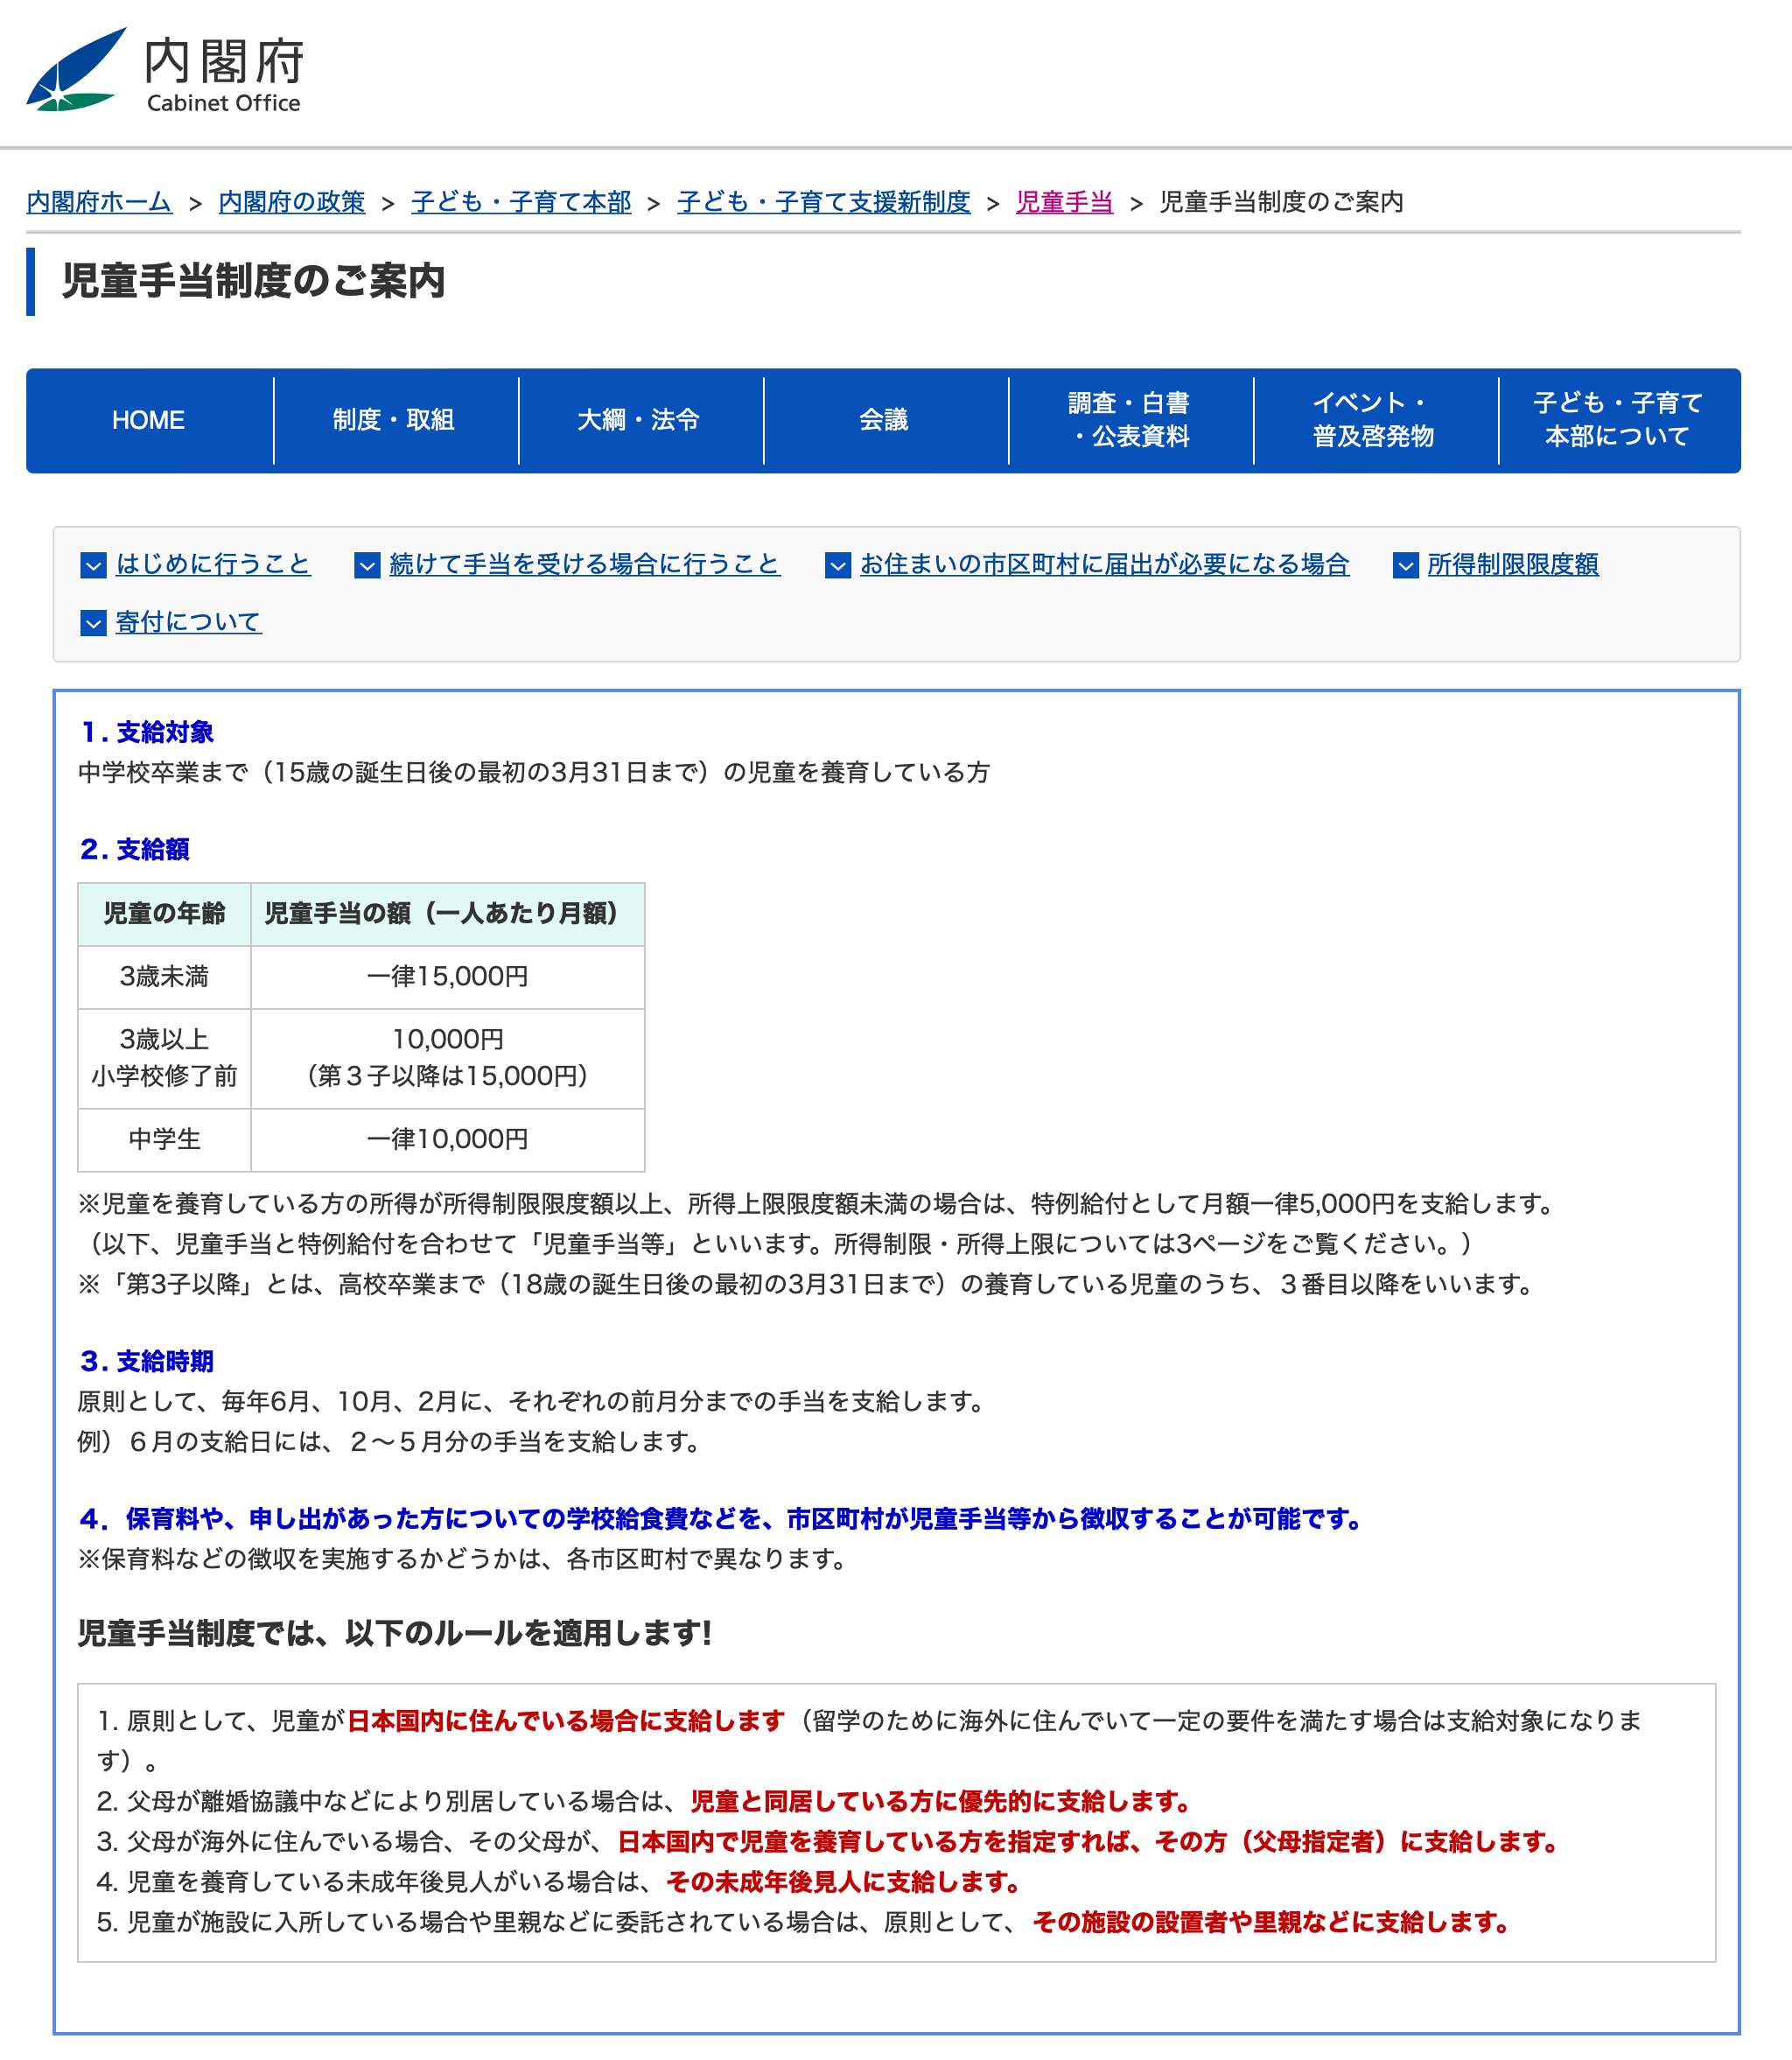Switch to the 会議 tab
The width and height of the screenshot is (1792, 2060).
coord(884,421)
